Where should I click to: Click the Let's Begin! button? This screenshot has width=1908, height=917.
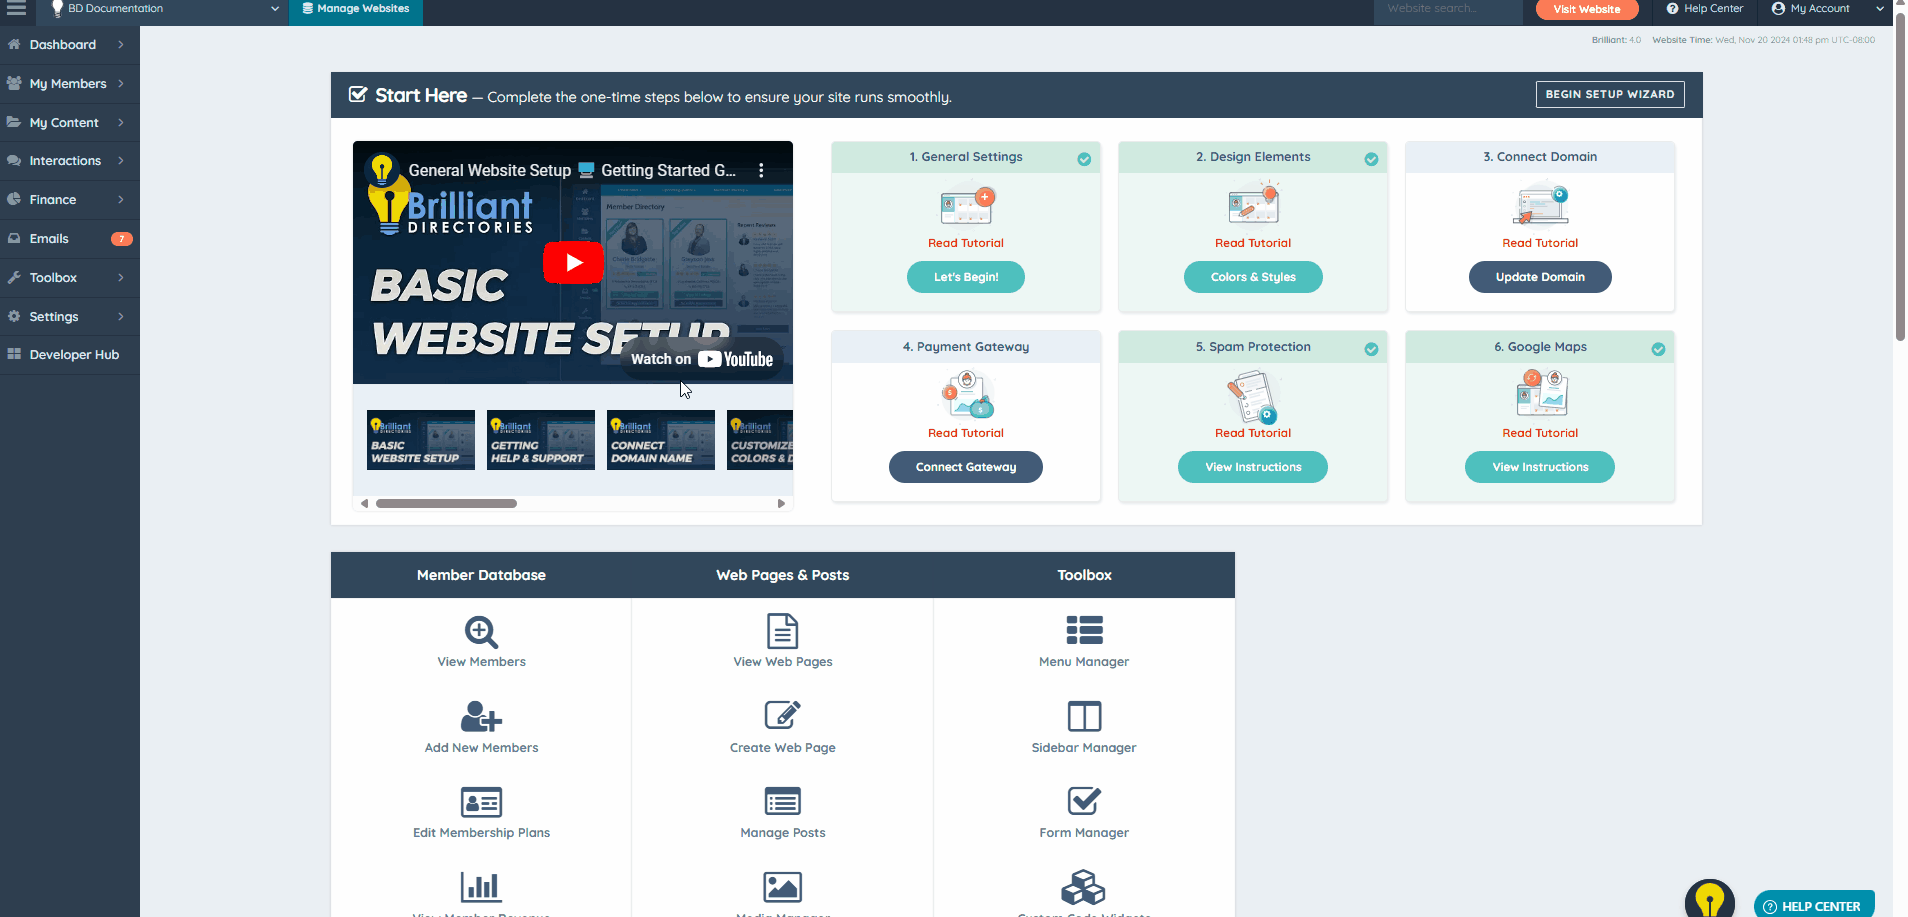pos(966,277)
